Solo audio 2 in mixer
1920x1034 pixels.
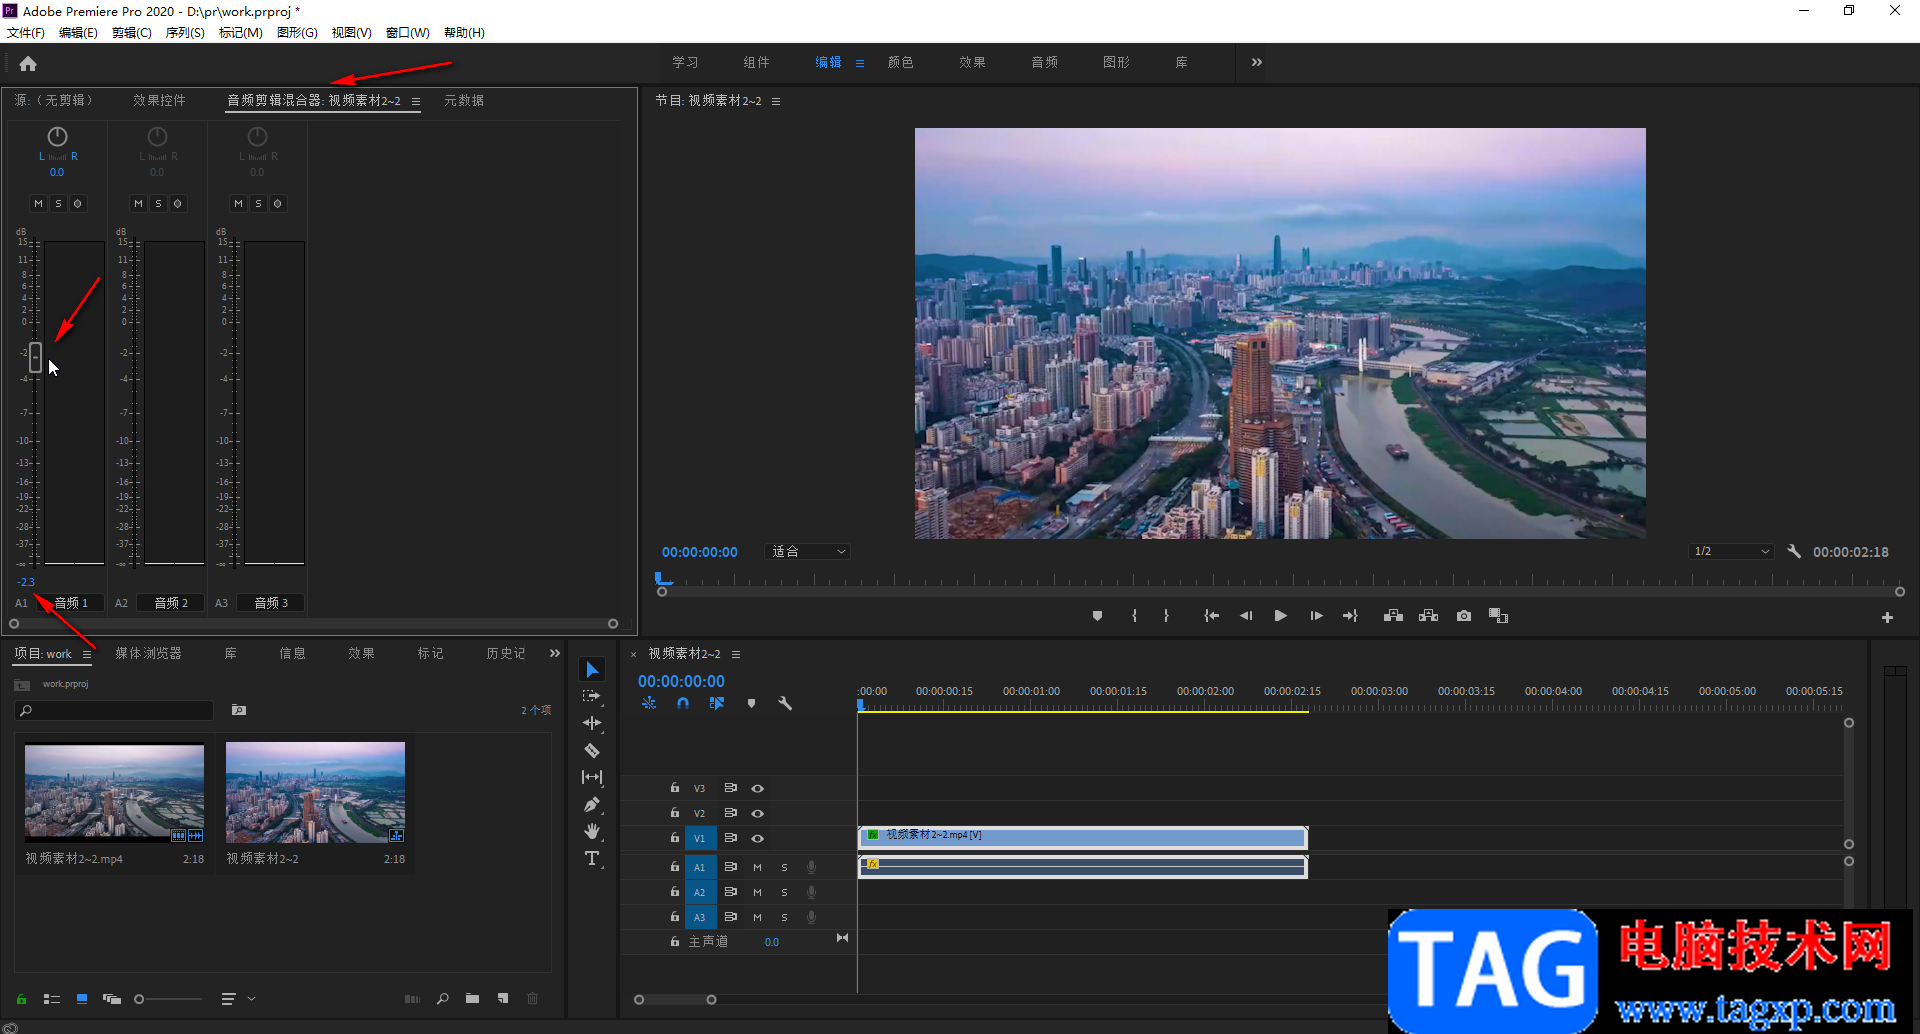[158, 204]
